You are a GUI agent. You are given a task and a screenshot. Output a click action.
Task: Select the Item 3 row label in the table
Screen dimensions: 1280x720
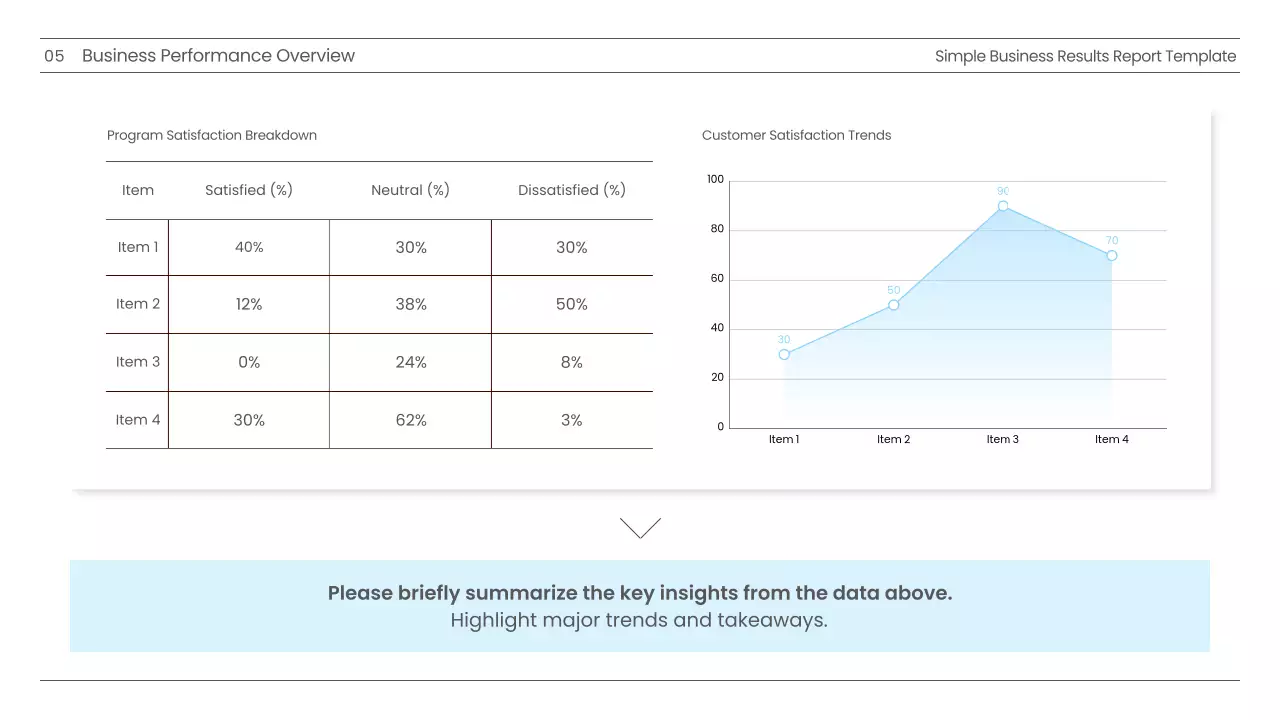point(138,362)
